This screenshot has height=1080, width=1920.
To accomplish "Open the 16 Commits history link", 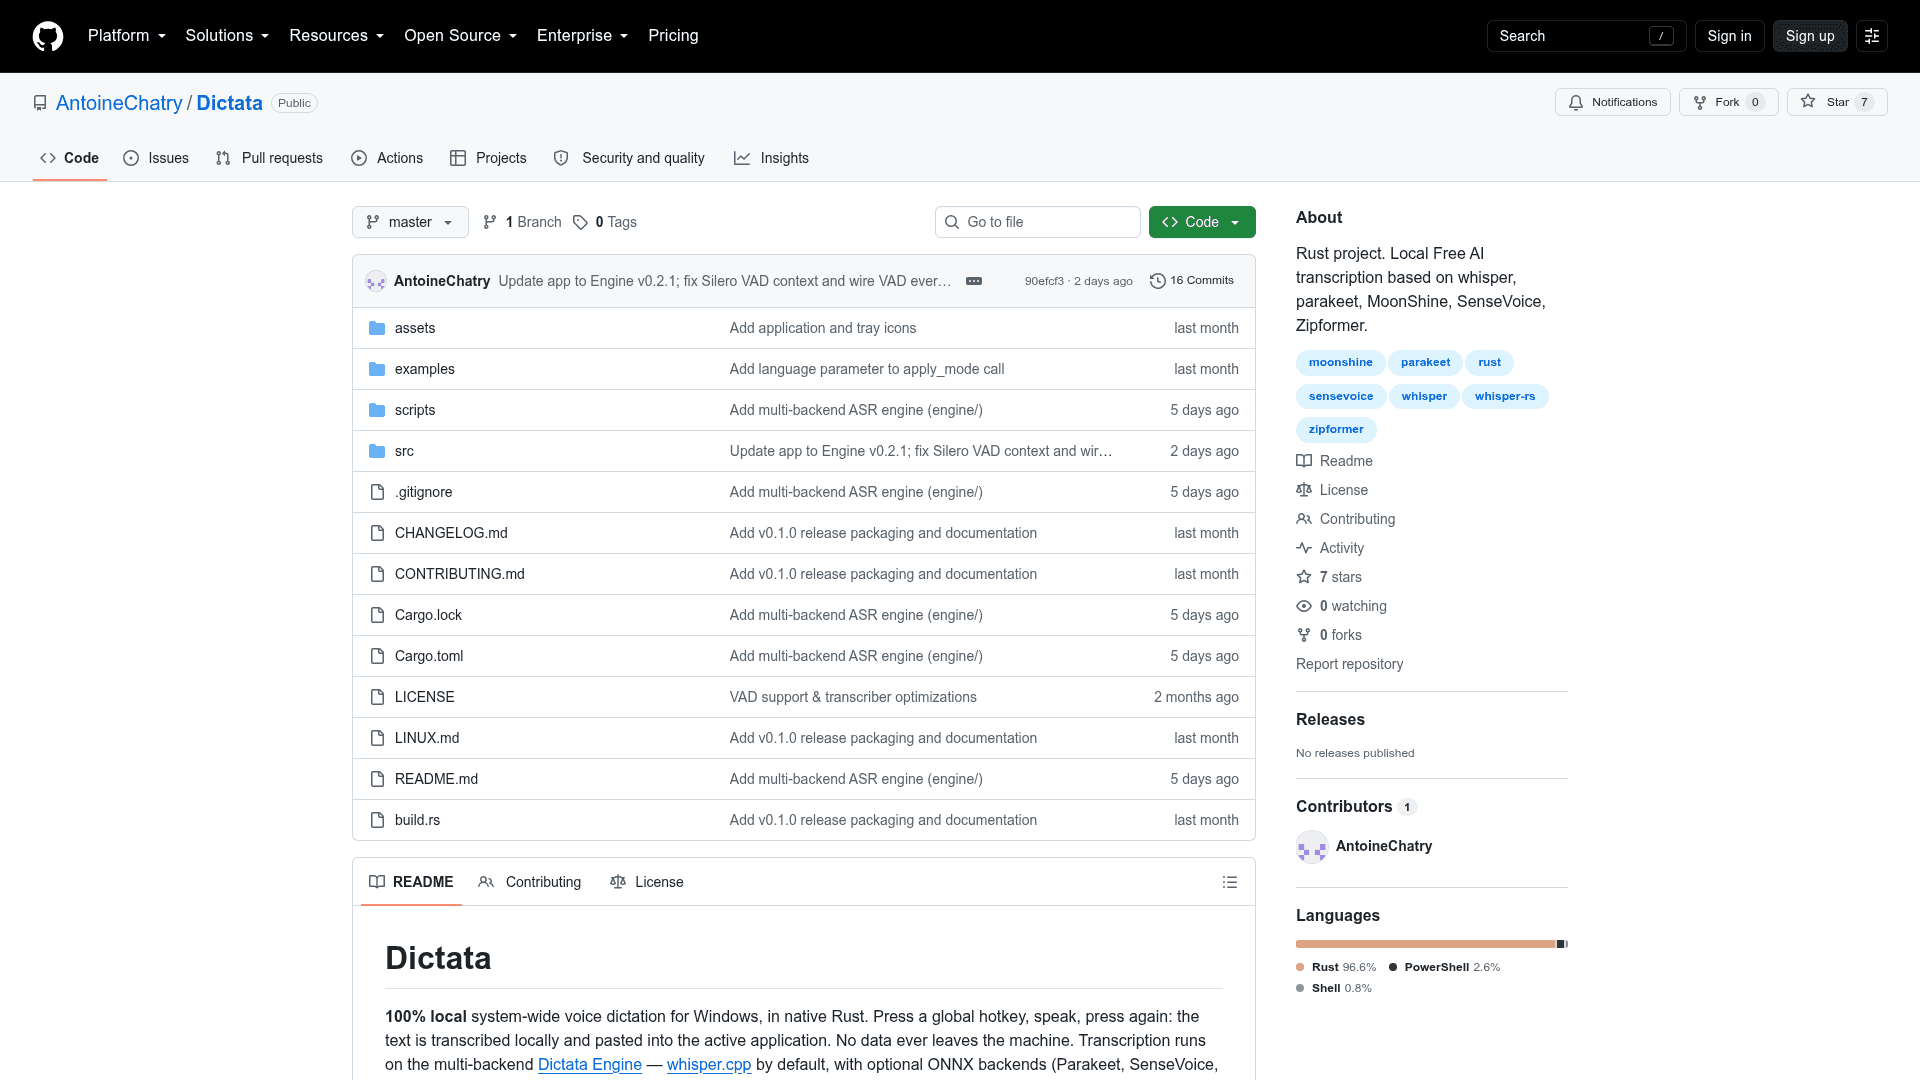I will click(1192, 281).
